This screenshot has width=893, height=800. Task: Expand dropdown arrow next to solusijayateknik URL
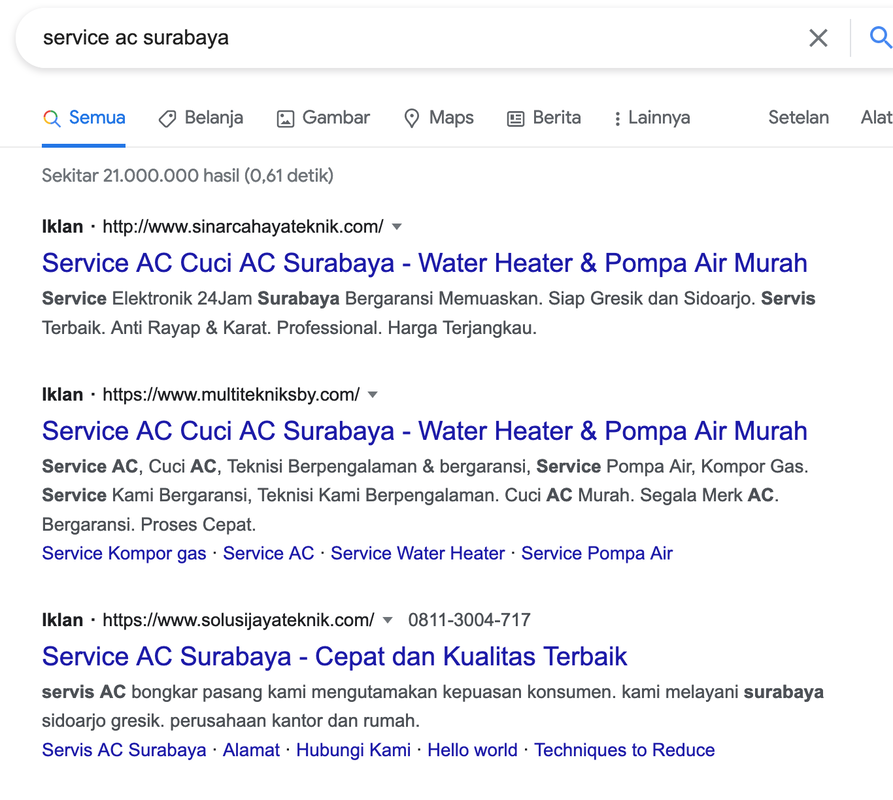[x=388, y=621]
